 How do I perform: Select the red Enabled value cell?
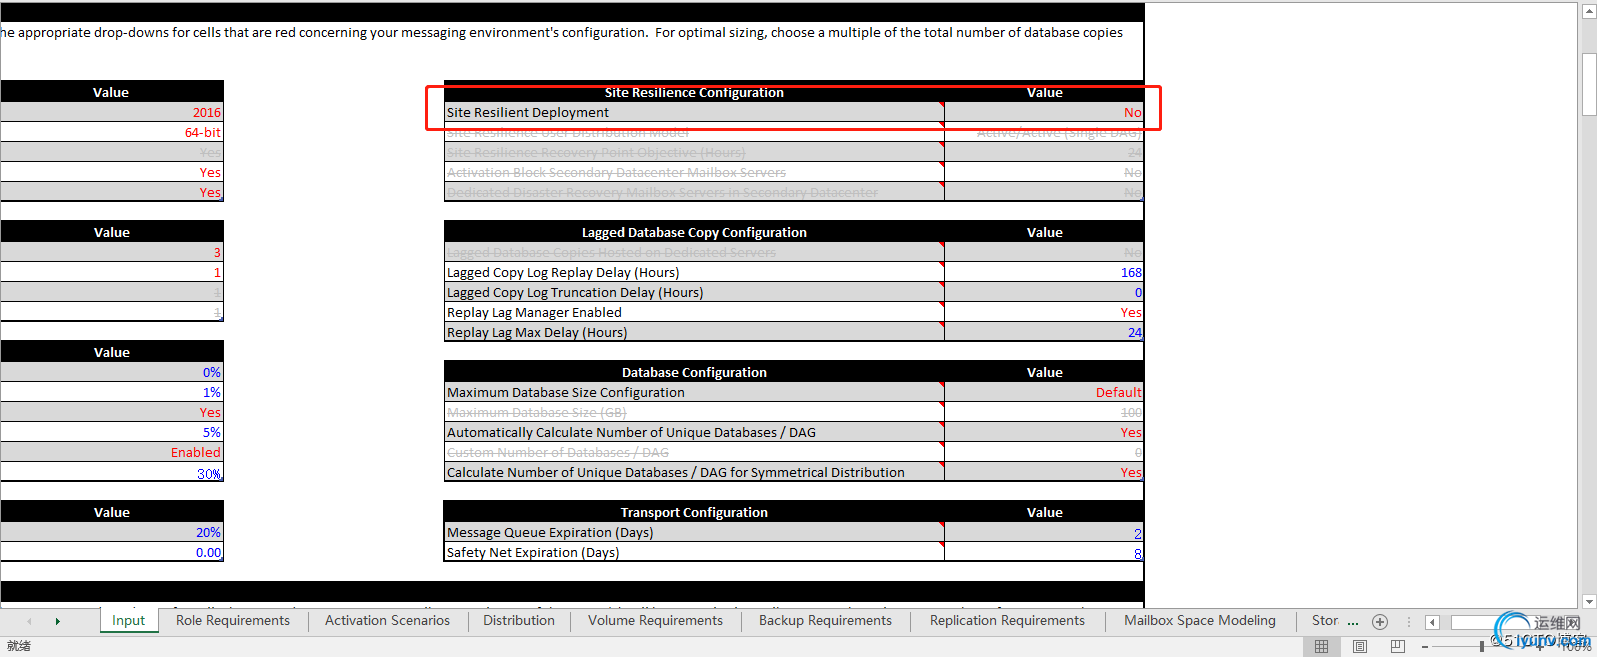coord(112,452)
